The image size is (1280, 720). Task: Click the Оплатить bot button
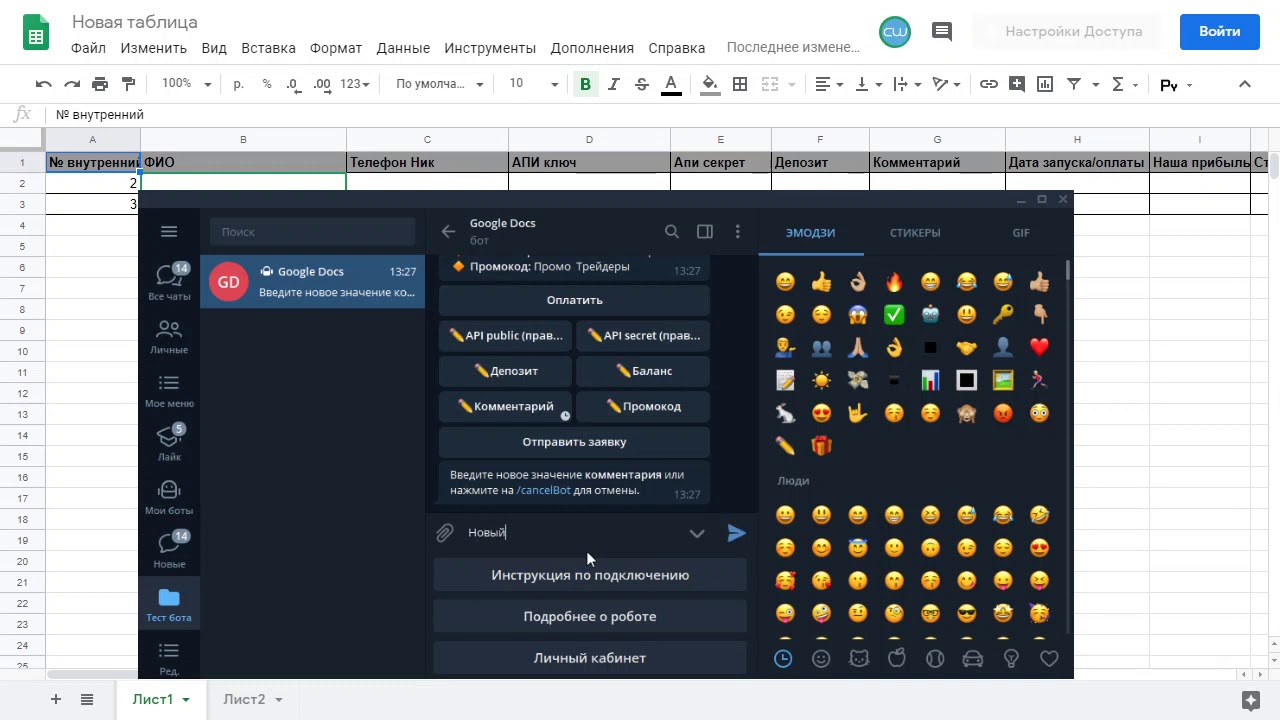click(x=574, y=300)
